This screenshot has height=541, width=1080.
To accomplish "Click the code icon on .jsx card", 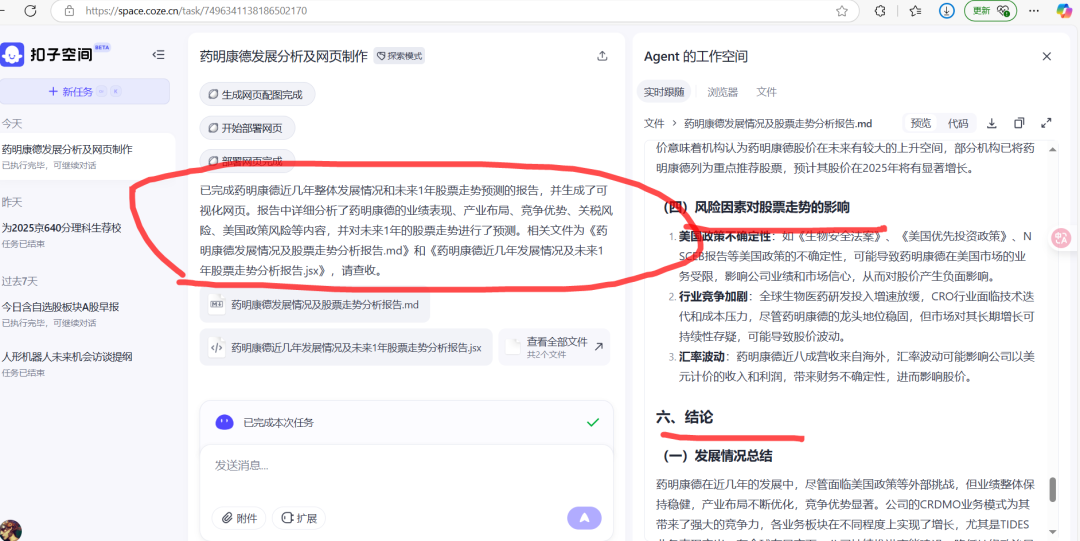I will [x=216, y=347].
